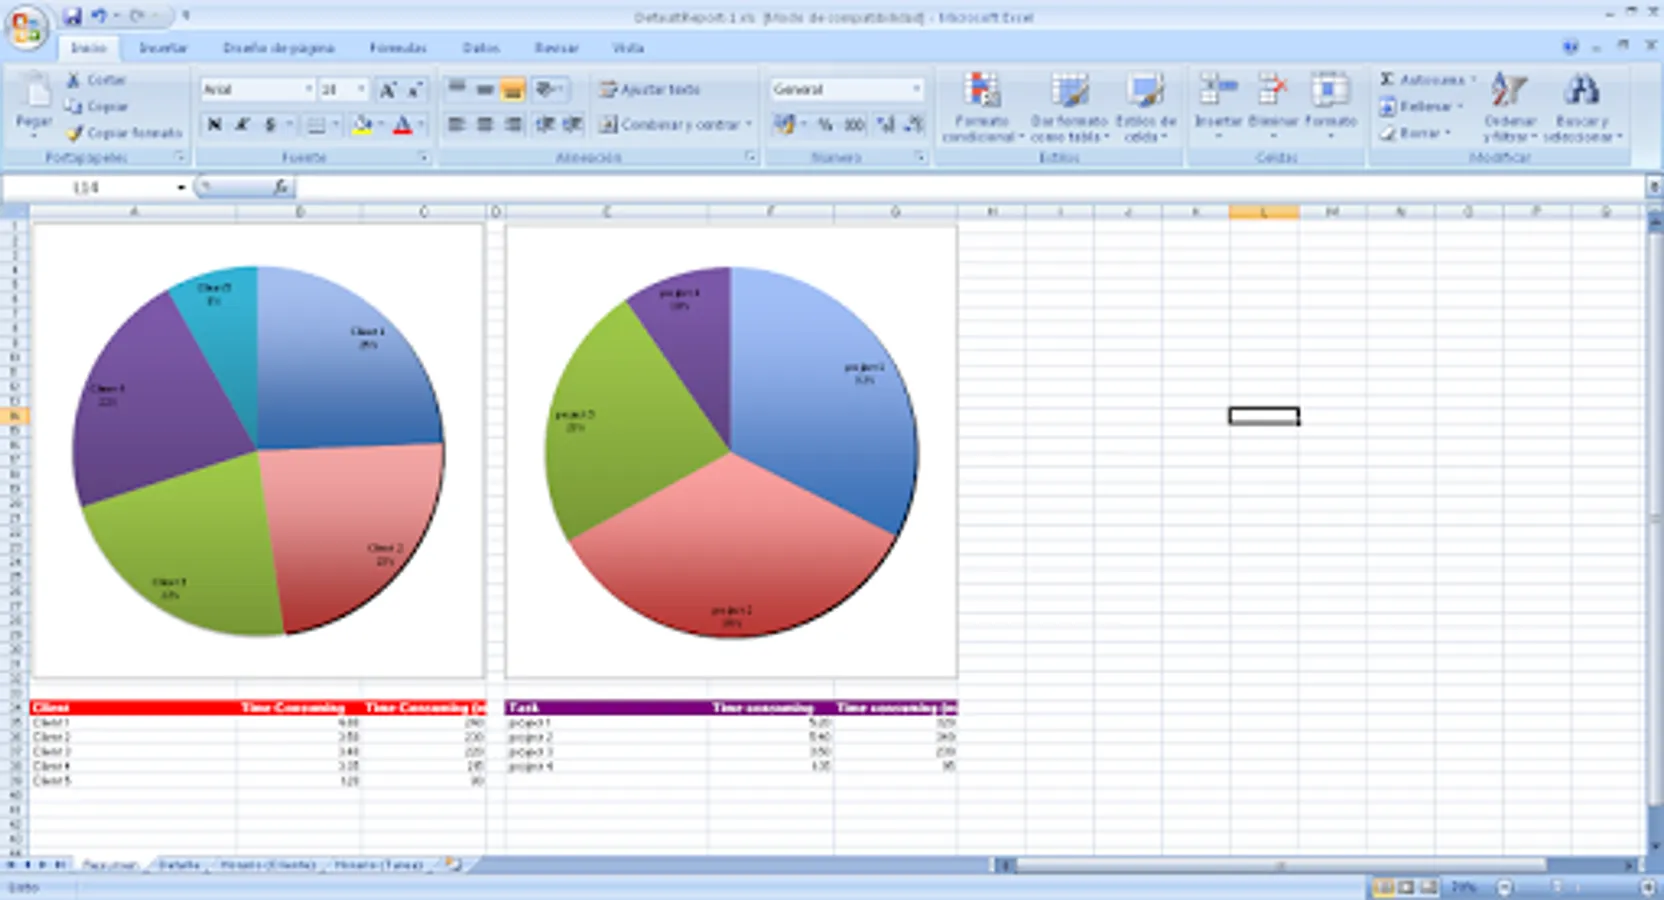This screenshot has width=1664, height=900.
Task: Decrease font size
Action: tap(413, 90)
